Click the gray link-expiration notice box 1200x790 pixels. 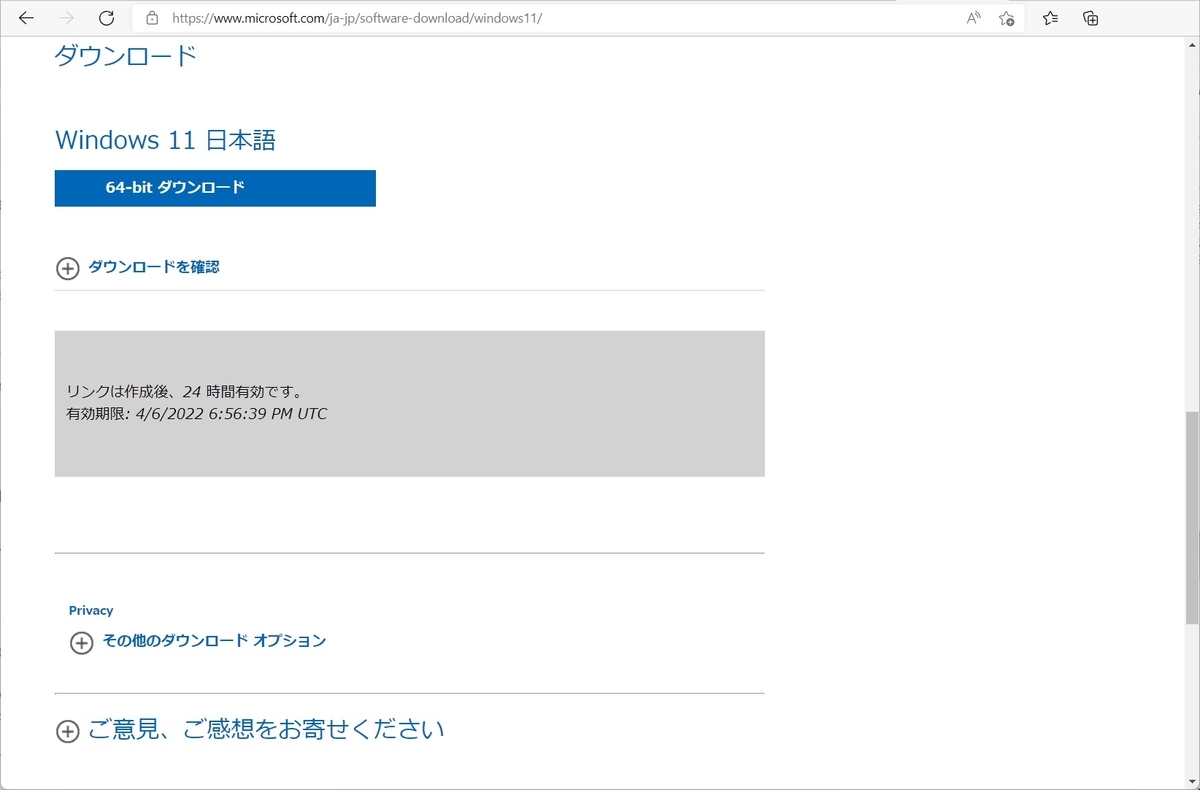pos(410,402)
